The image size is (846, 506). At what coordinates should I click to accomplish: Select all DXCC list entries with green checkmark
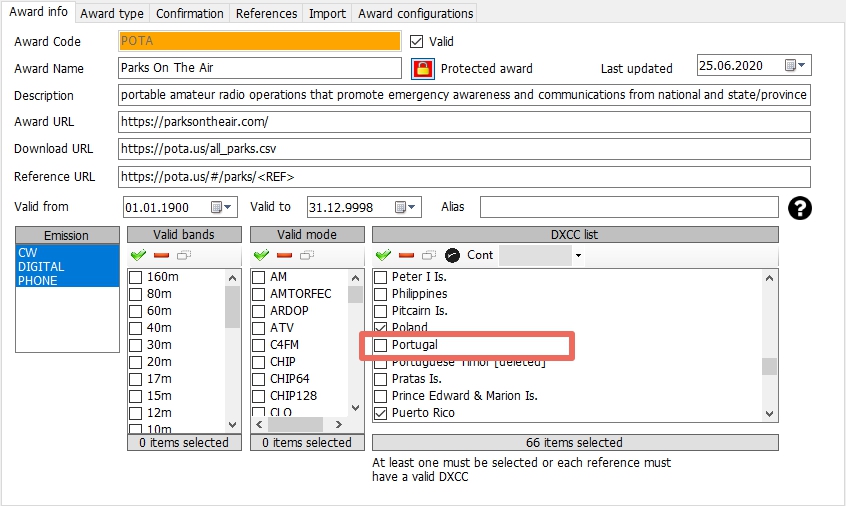coord(384,255)
